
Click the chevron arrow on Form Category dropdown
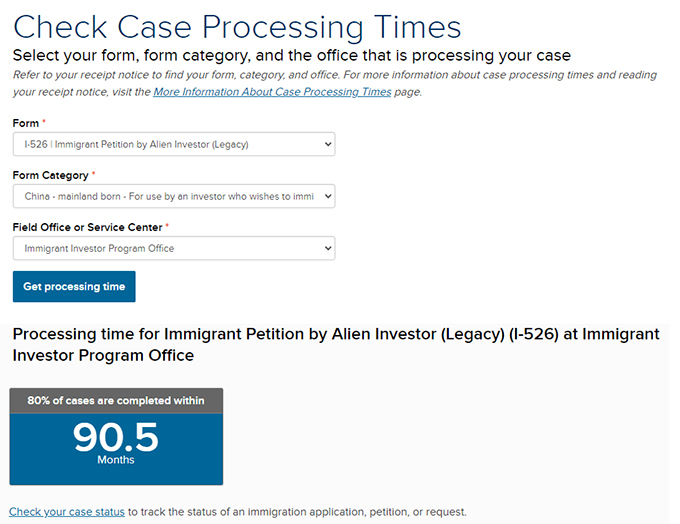328,196
